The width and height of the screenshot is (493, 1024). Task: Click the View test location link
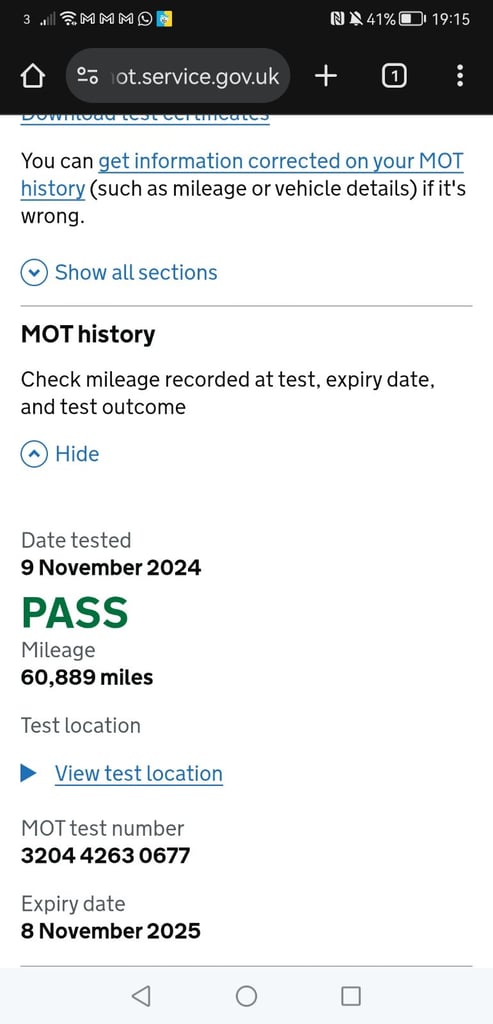point(138,774)
